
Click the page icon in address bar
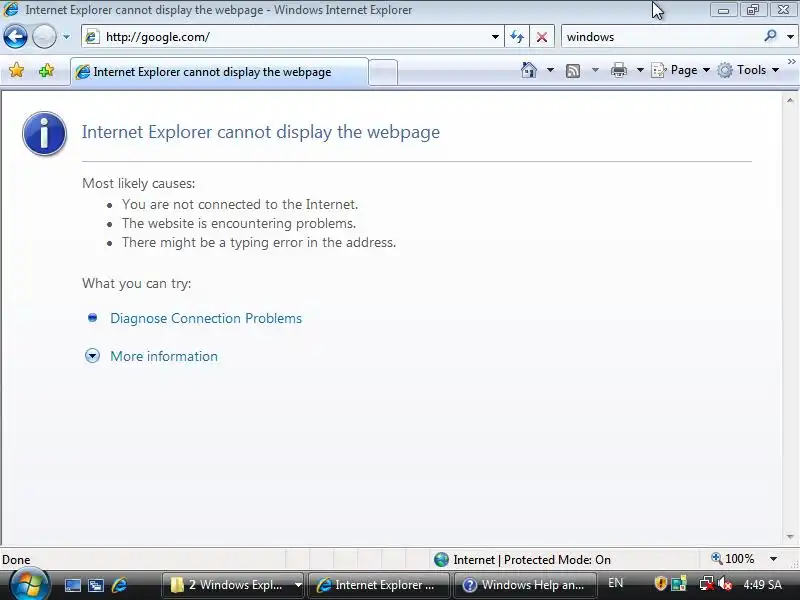(92, 37)
